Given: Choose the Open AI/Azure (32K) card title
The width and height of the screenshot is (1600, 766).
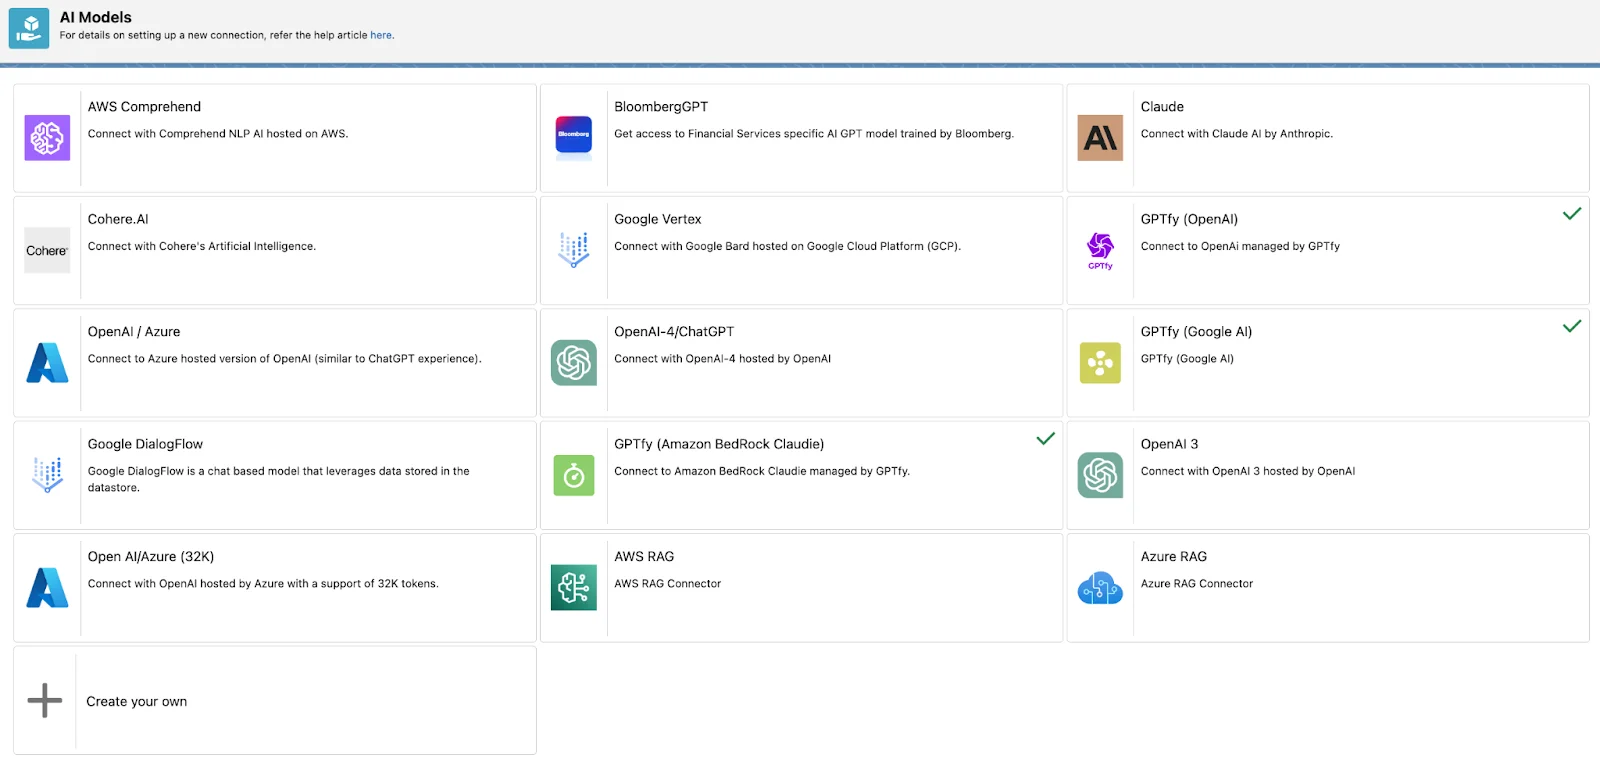Looking at the screenshot, I should [x=151, y=557].
